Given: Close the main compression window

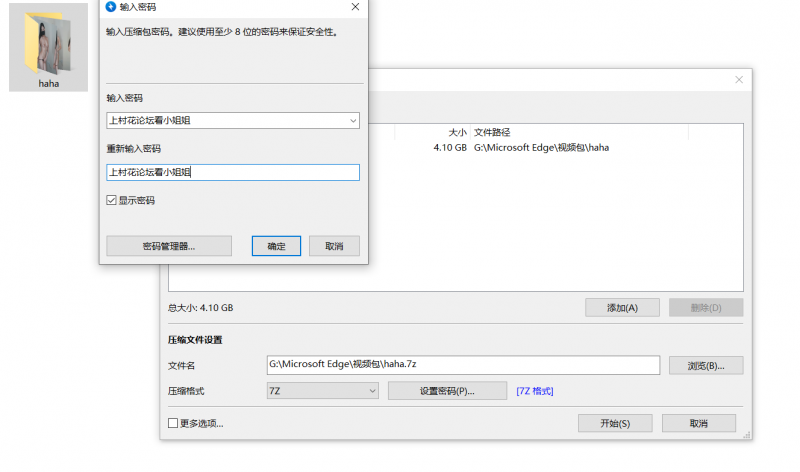Looking at the screenshot, I should (739, 80).
